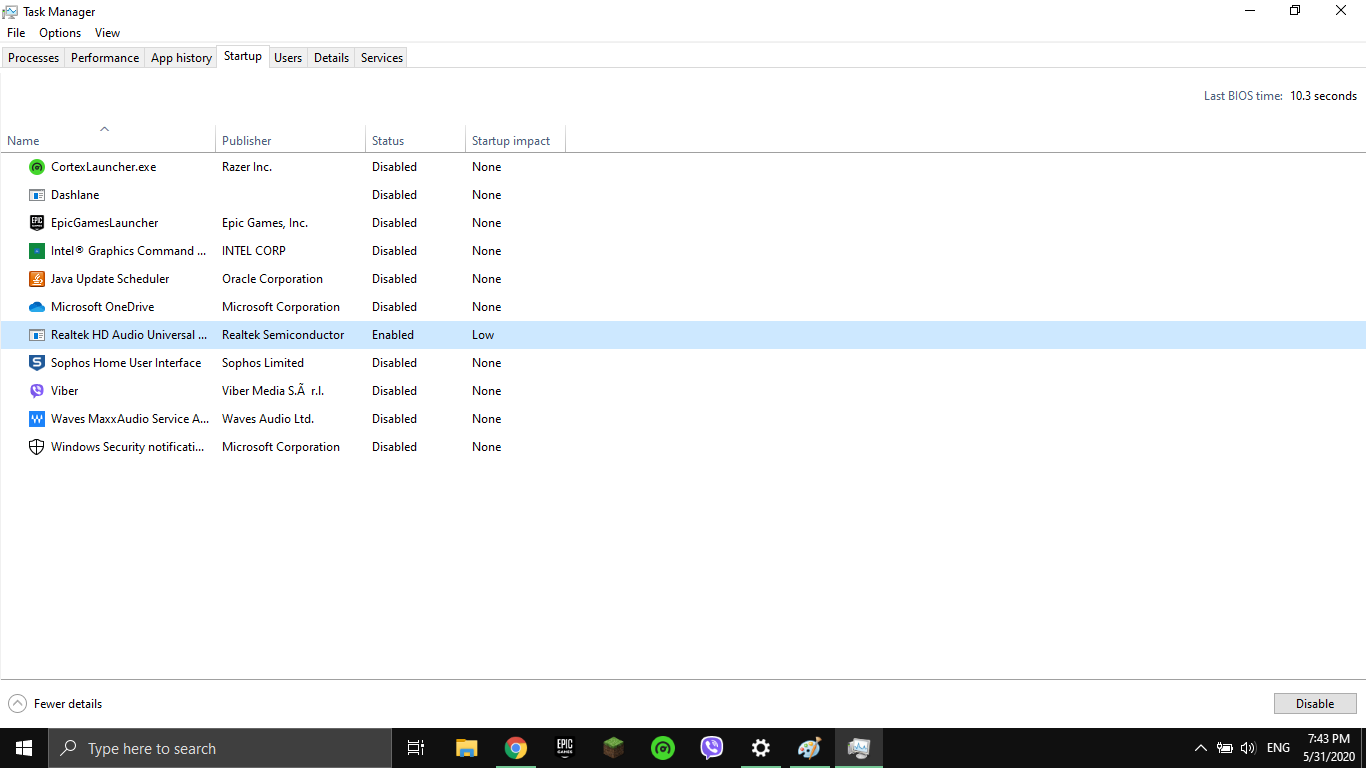Click the Intel Graphics Command icon
The image size is (1366, 768).
[37, 251]
